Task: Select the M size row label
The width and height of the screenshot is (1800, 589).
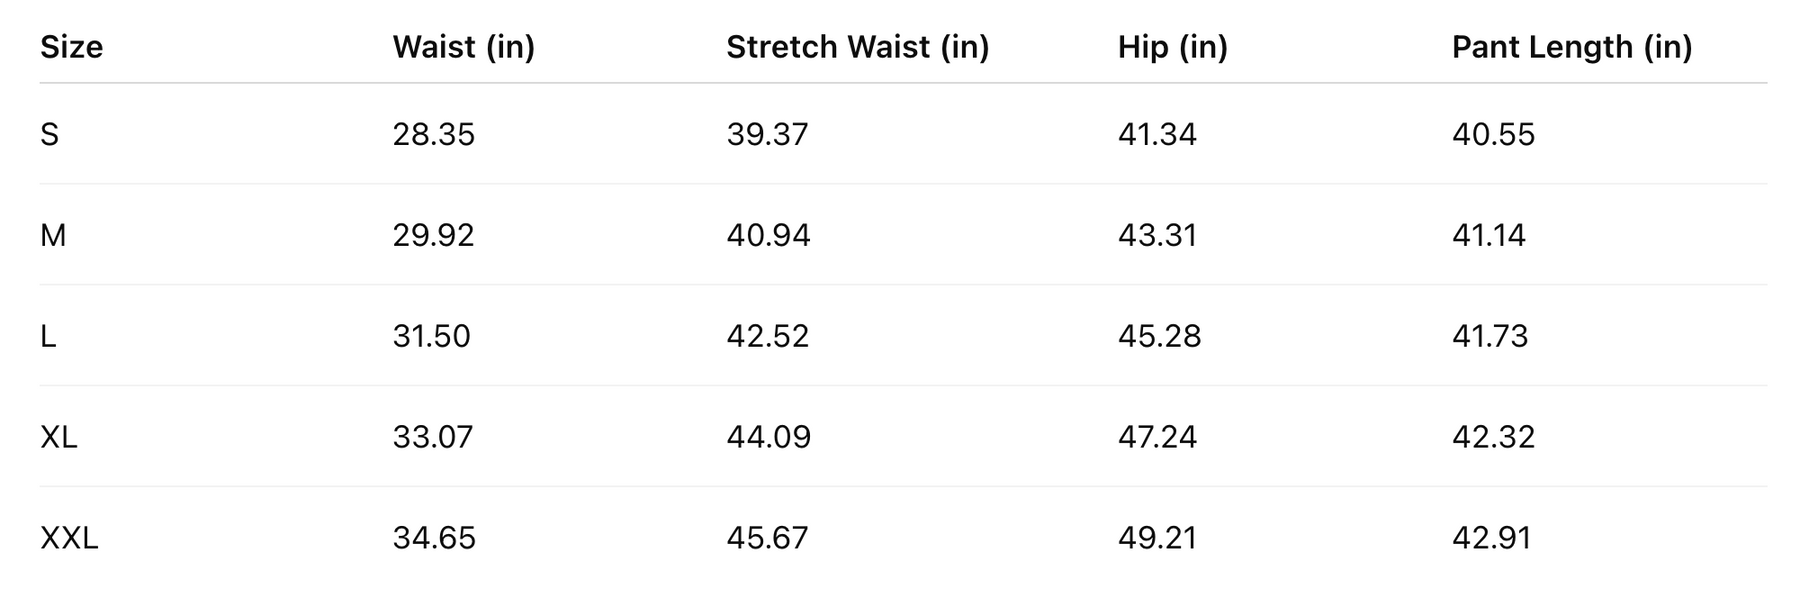Action: click(53, 235)
